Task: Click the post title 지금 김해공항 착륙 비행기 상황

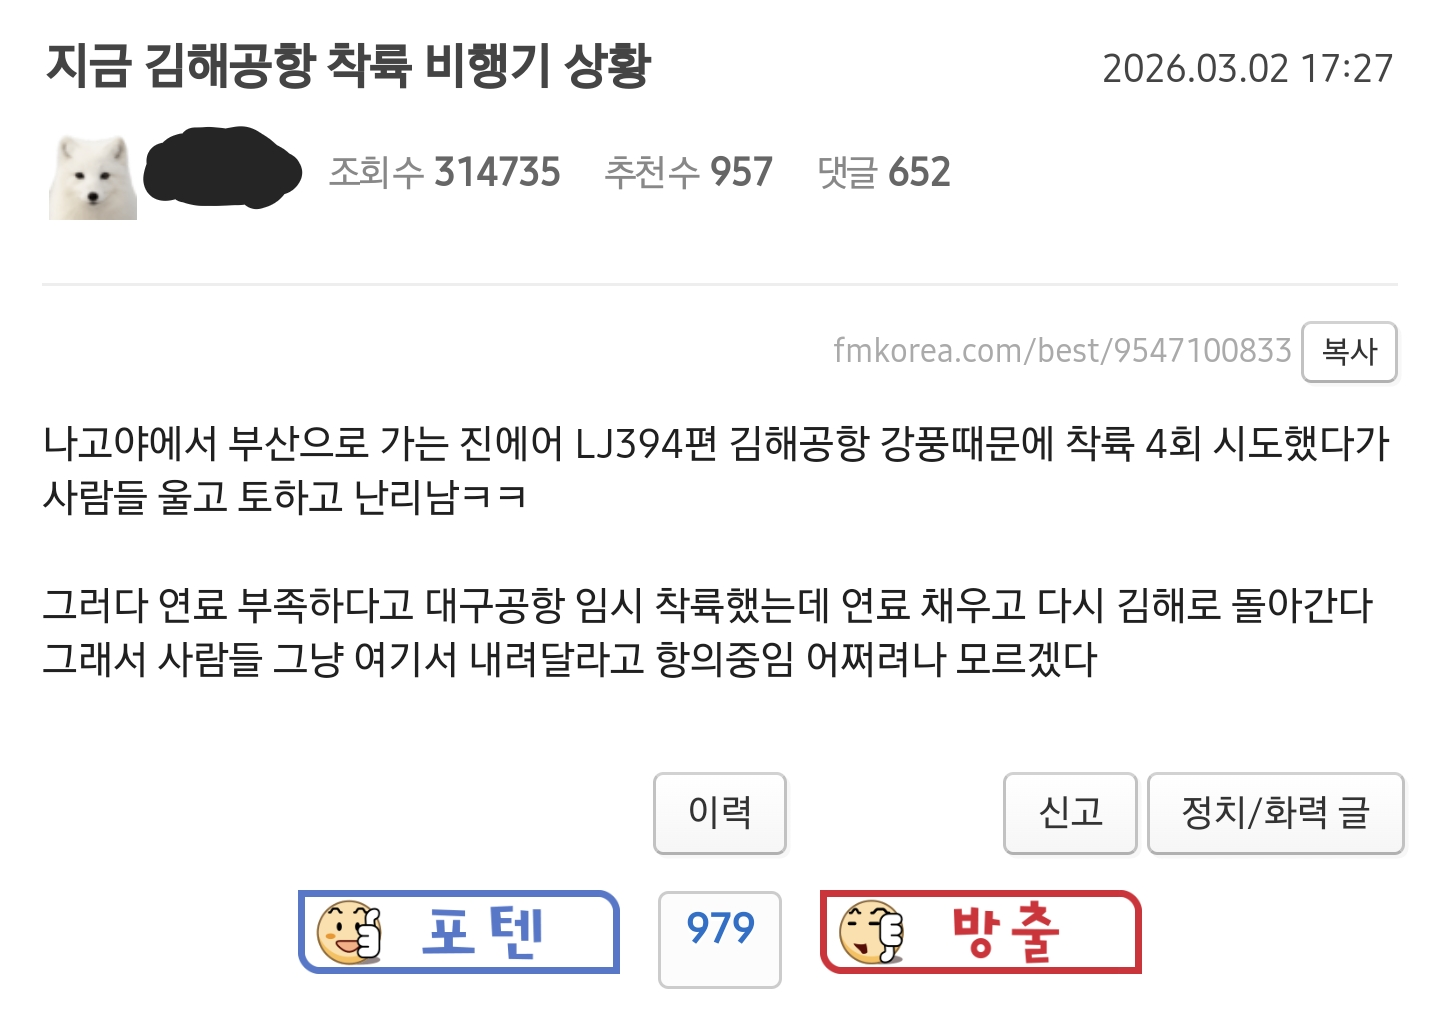Action: 348,66
